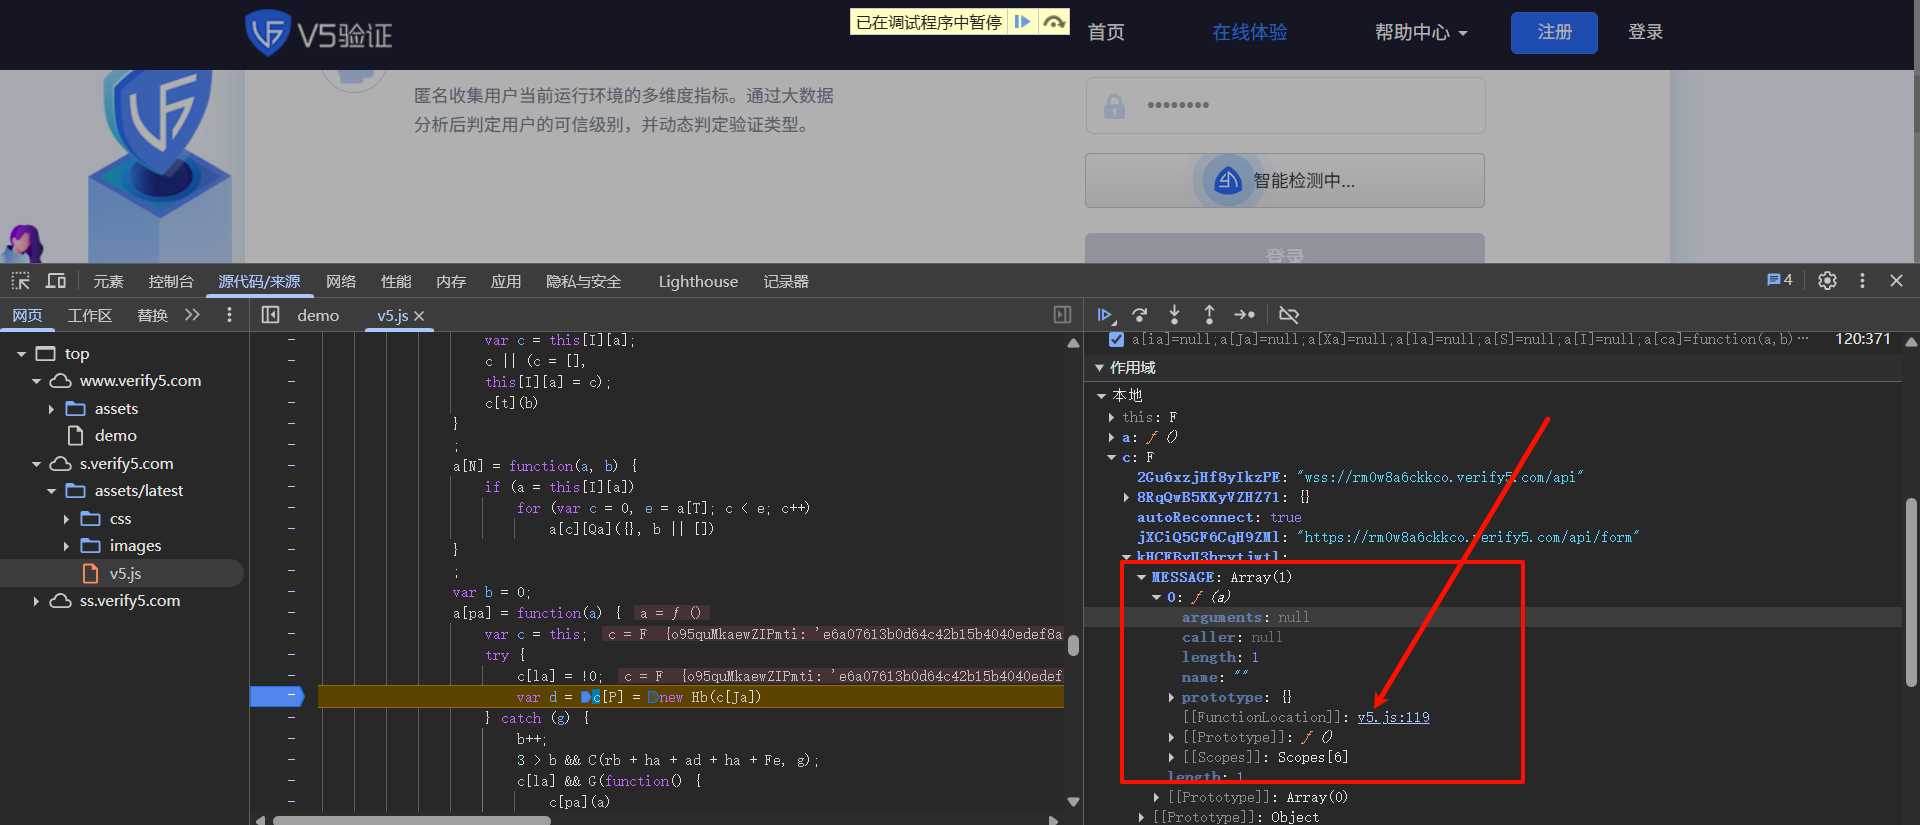Collapse s.verify5.com domain node
The image size is (1920, 825).
(36, 464)
